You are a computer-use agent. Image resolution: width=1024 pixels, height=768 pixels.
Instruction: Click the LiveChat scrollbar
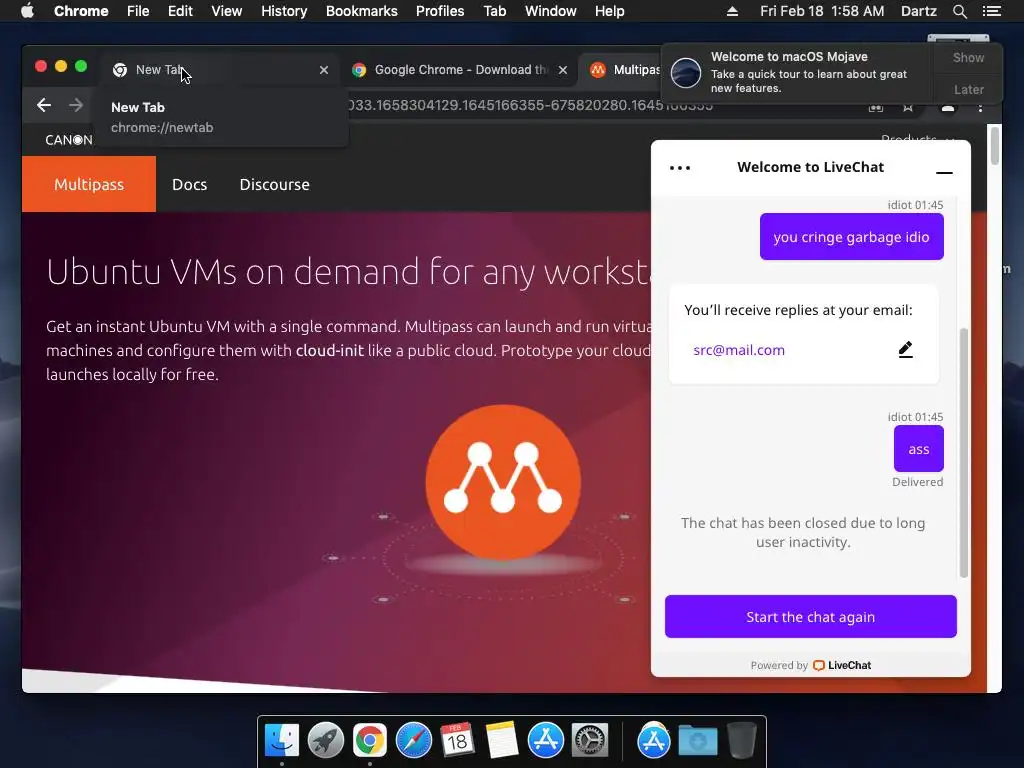pos(963,453)
